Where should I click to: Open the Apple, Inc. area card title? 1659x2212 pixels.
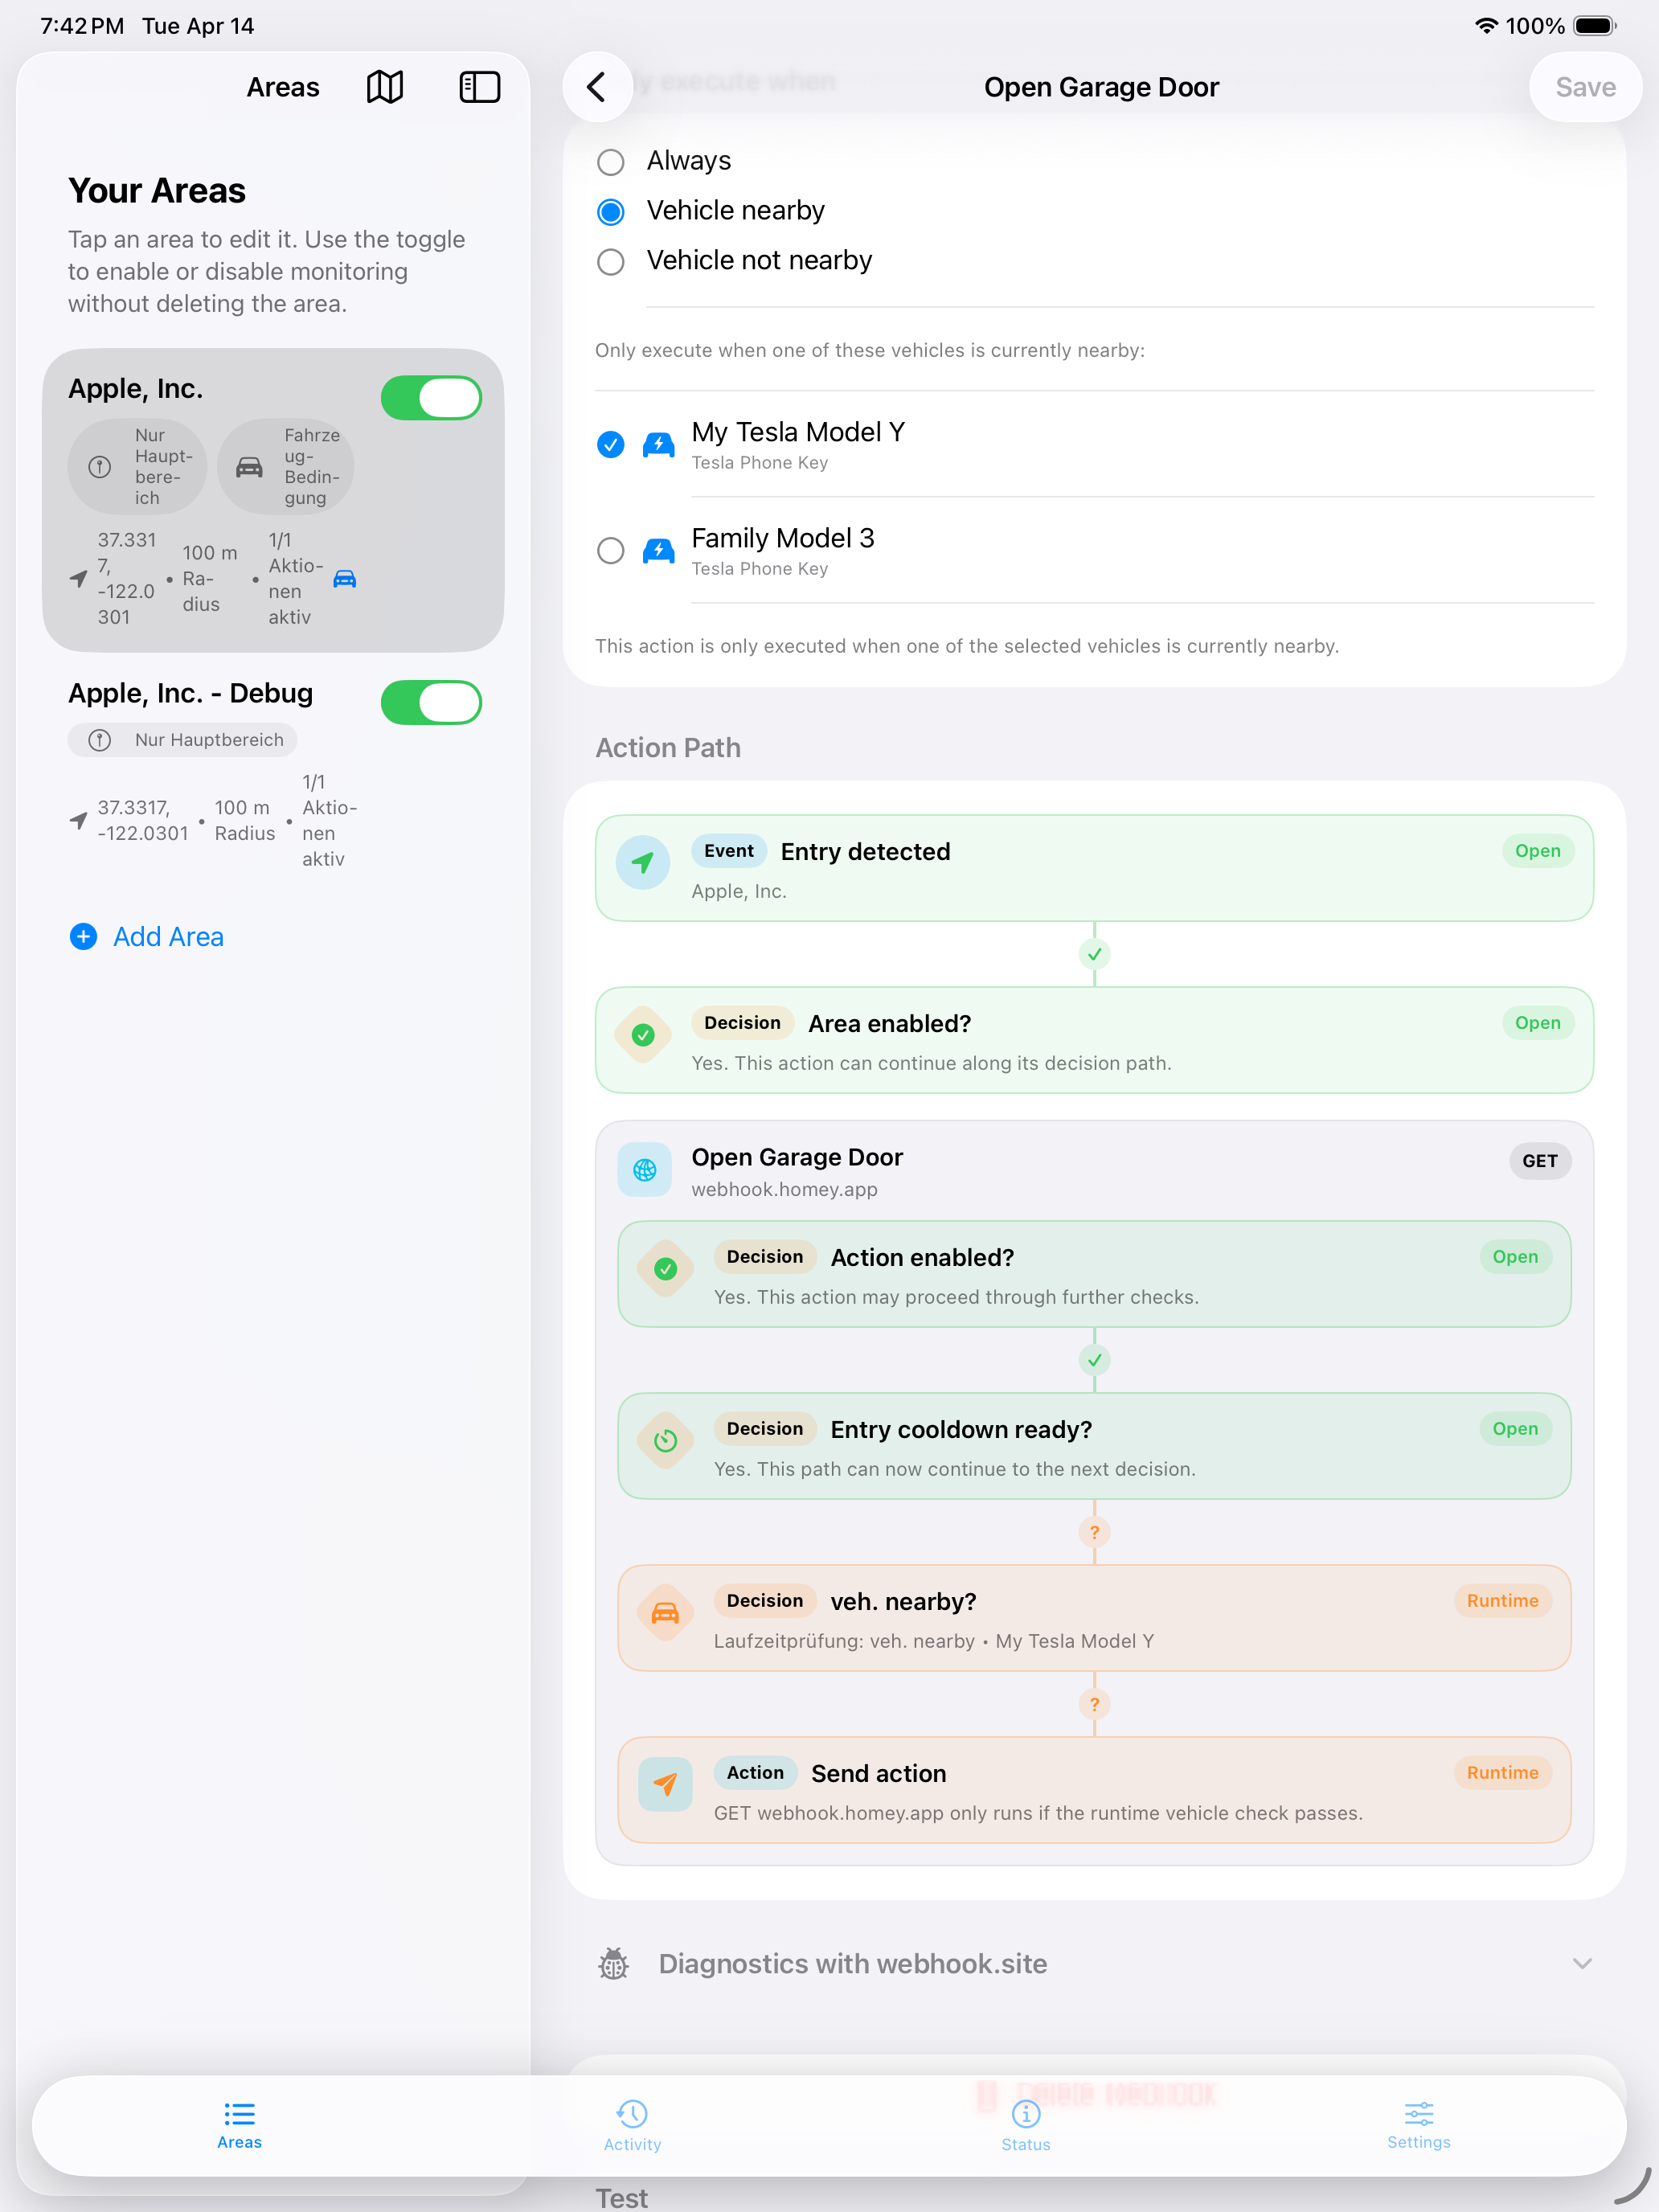(x=136, y=389)
